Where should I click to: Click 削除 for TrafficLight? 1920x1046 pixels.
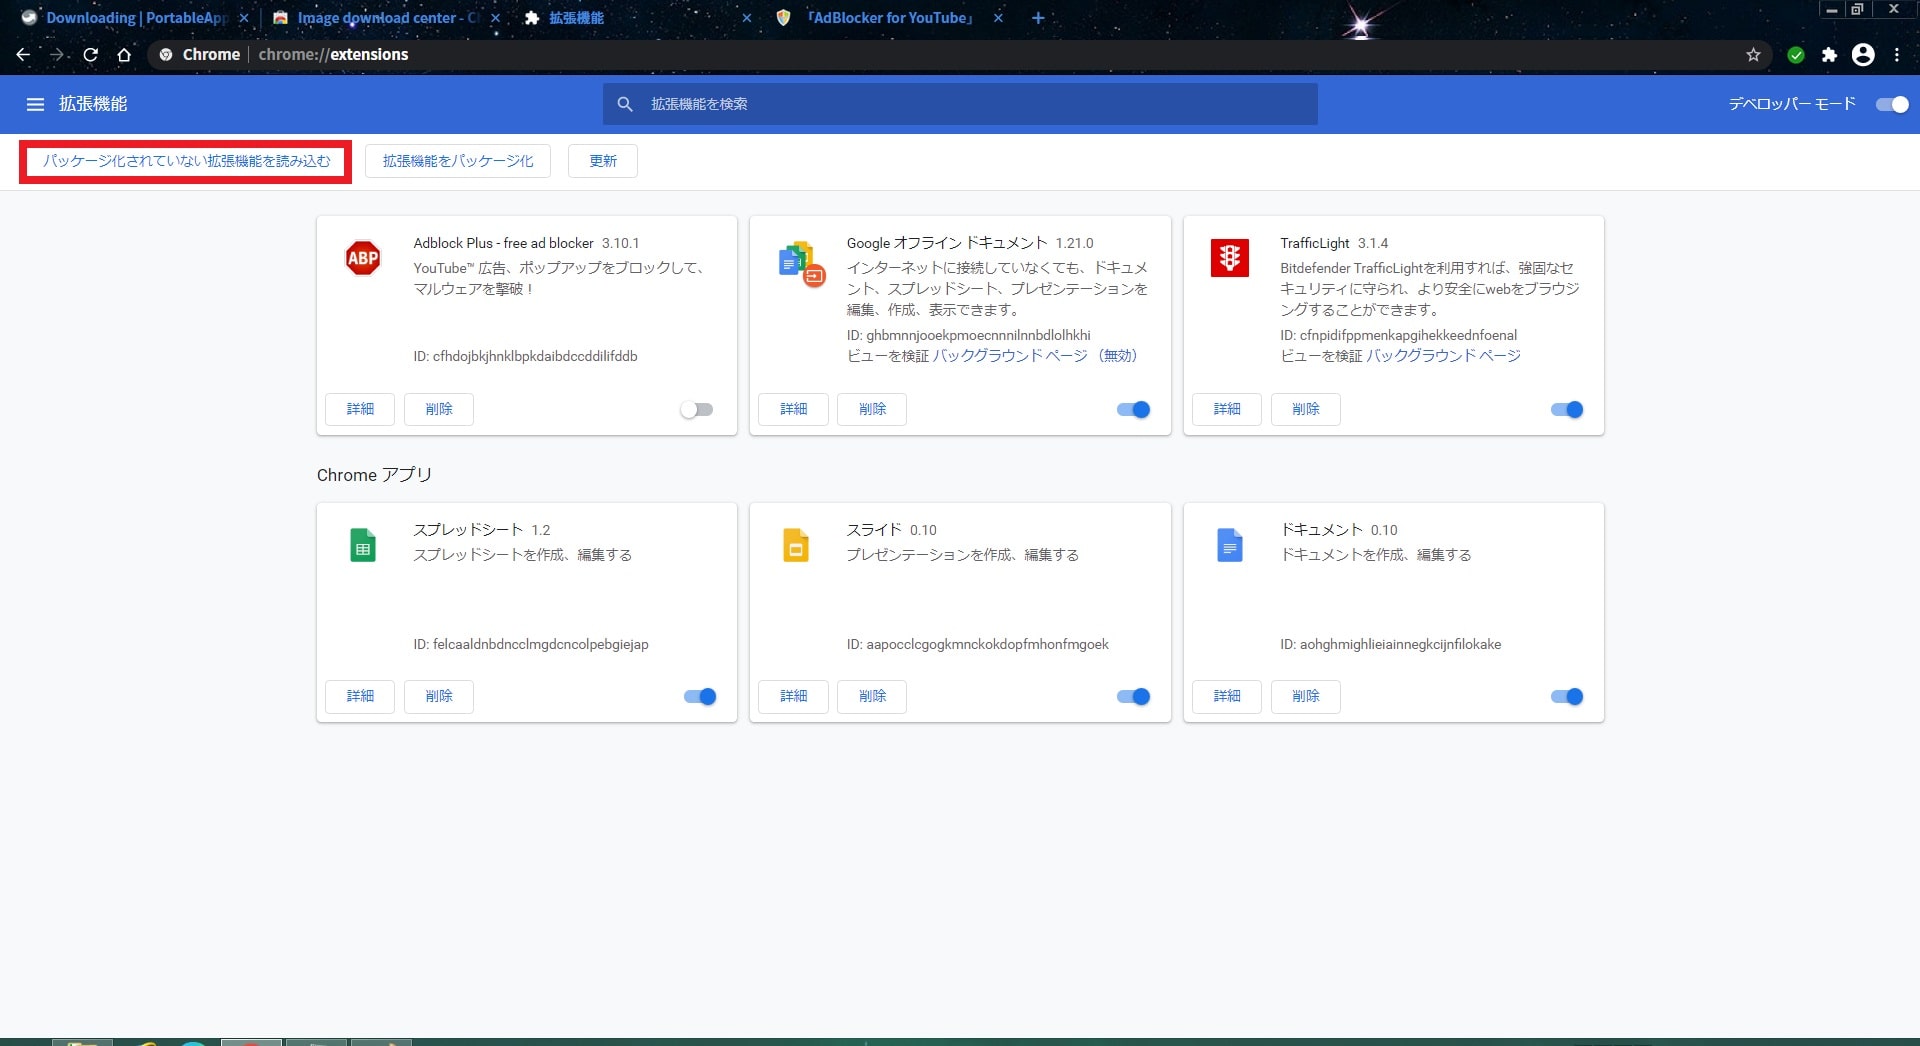[x=1306, y=409]
